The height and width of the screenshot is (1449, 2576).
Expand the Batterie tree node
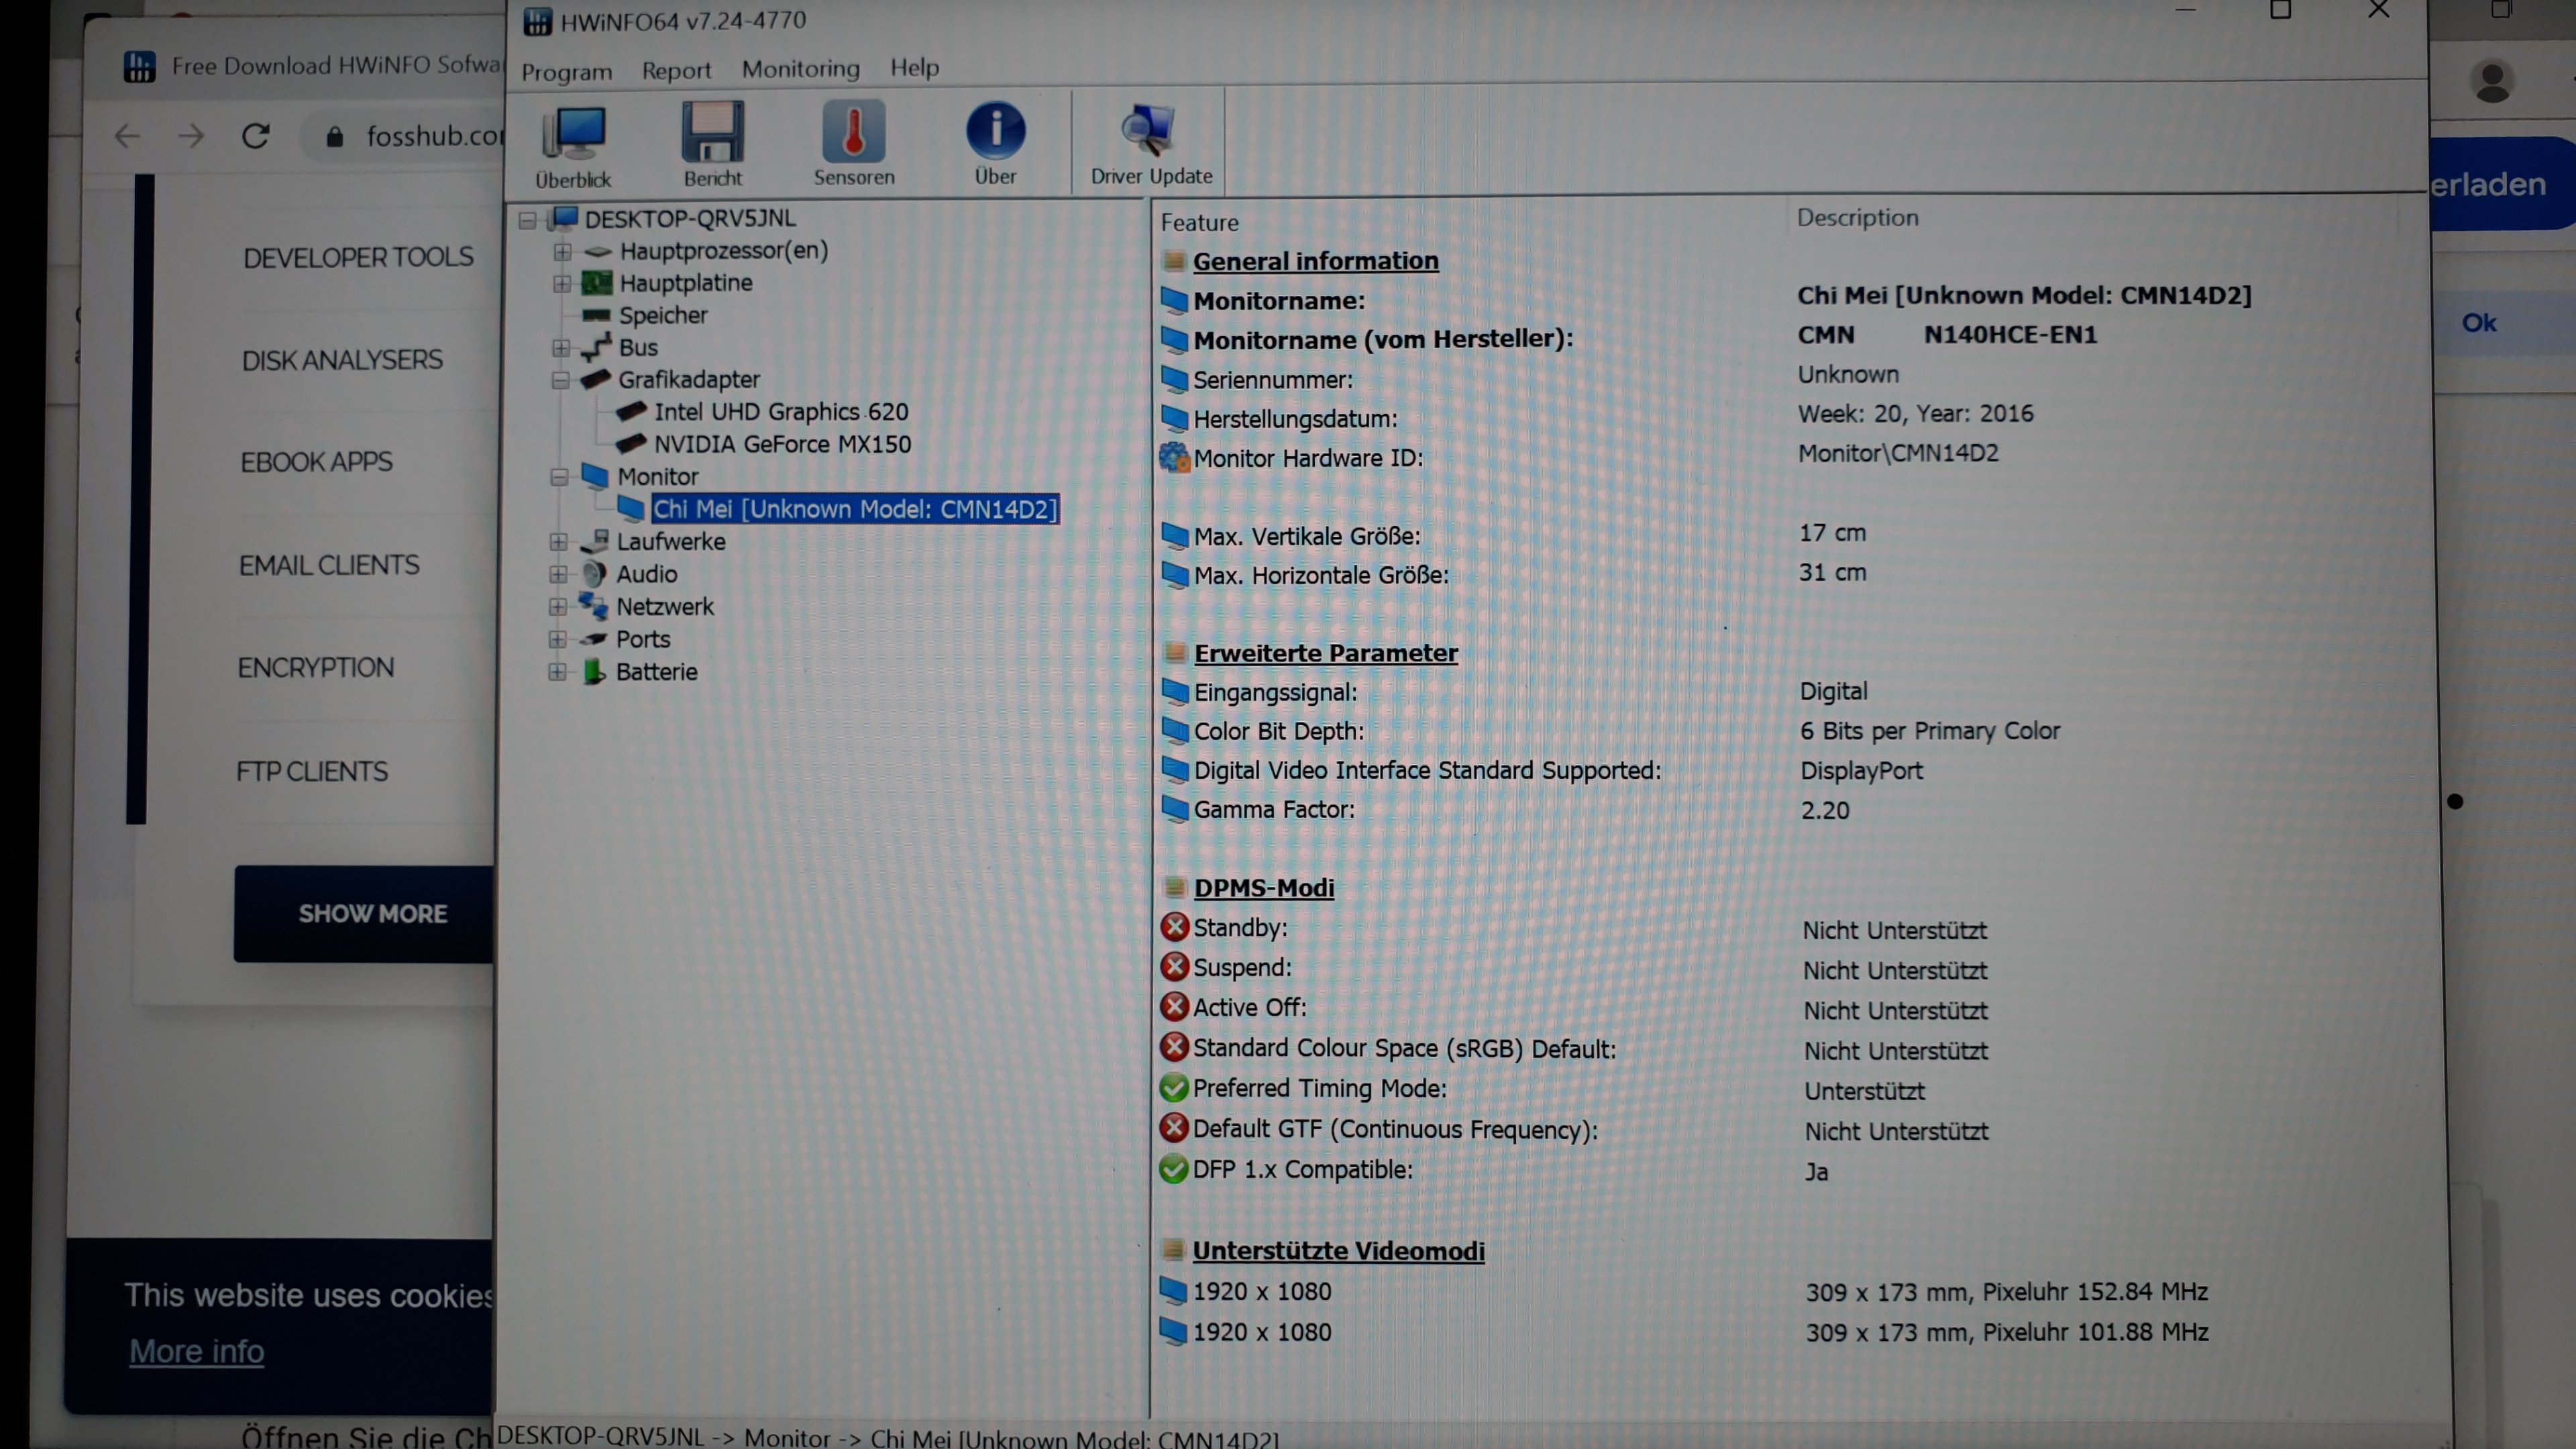coord(557,672)
